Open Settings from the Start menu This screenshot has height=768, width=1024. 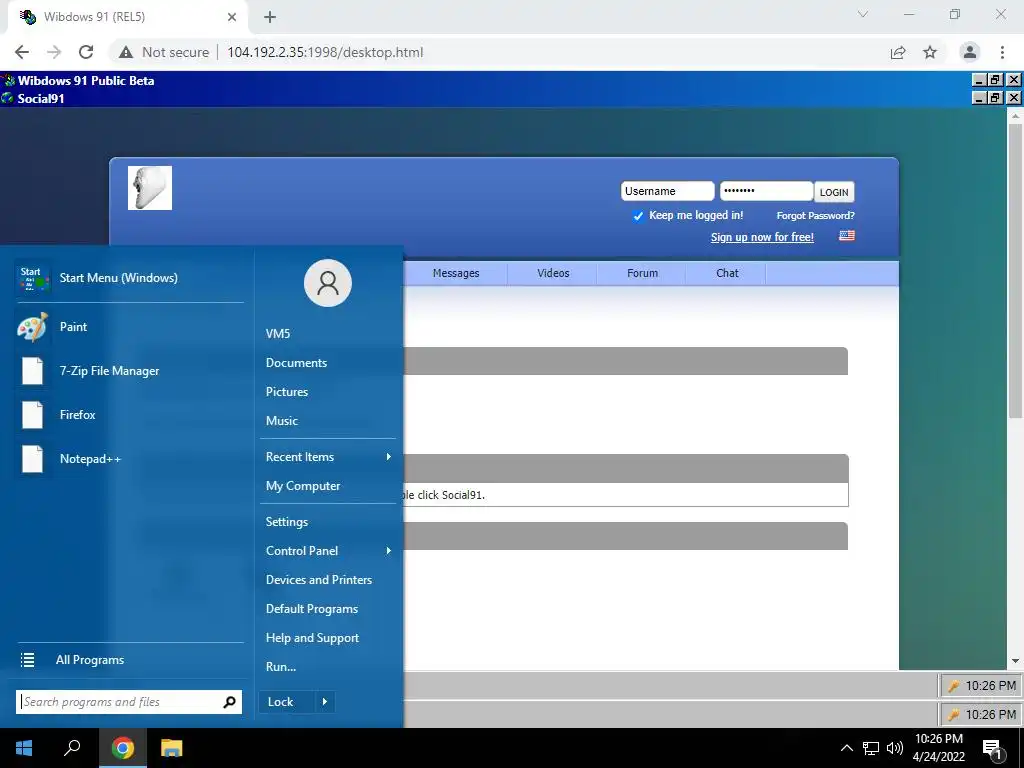click(x=287, y=522)
